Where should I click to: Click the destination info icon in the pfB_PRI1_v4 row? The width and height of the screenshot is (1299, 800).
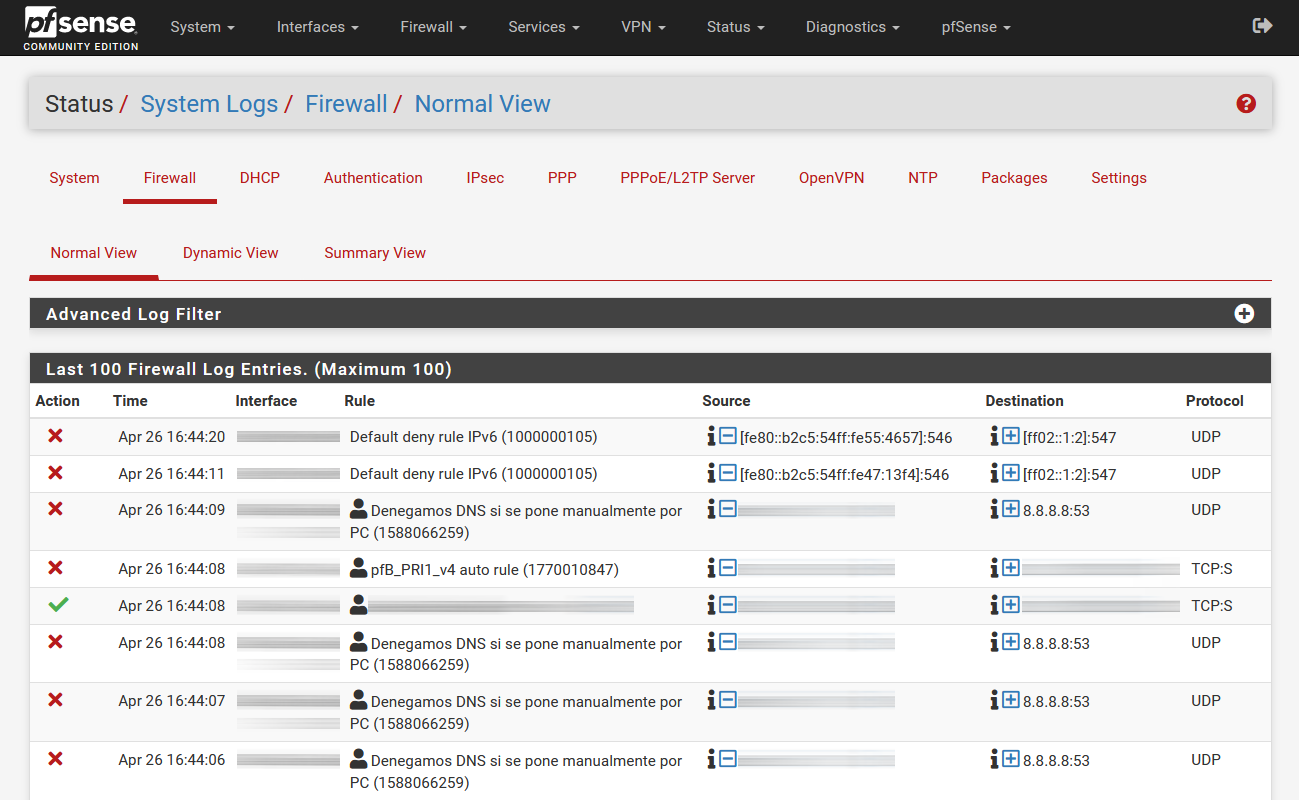point(994,568)
